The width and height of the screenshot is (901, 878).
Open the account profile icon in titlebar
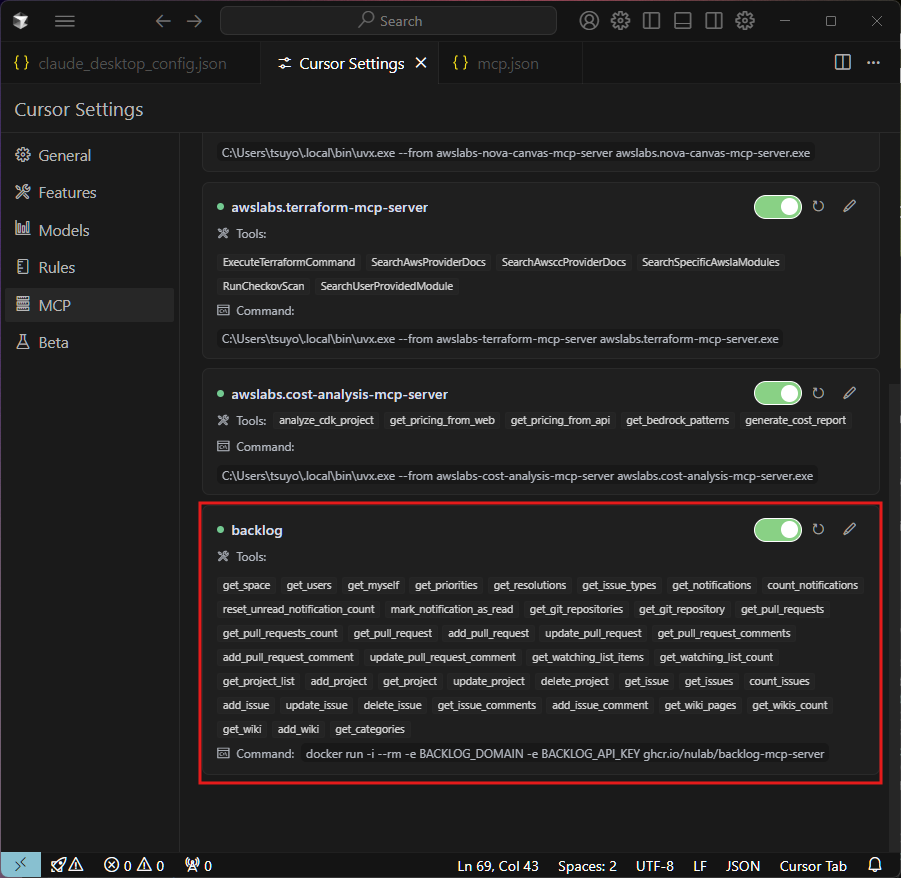click(x=588, y=20)
